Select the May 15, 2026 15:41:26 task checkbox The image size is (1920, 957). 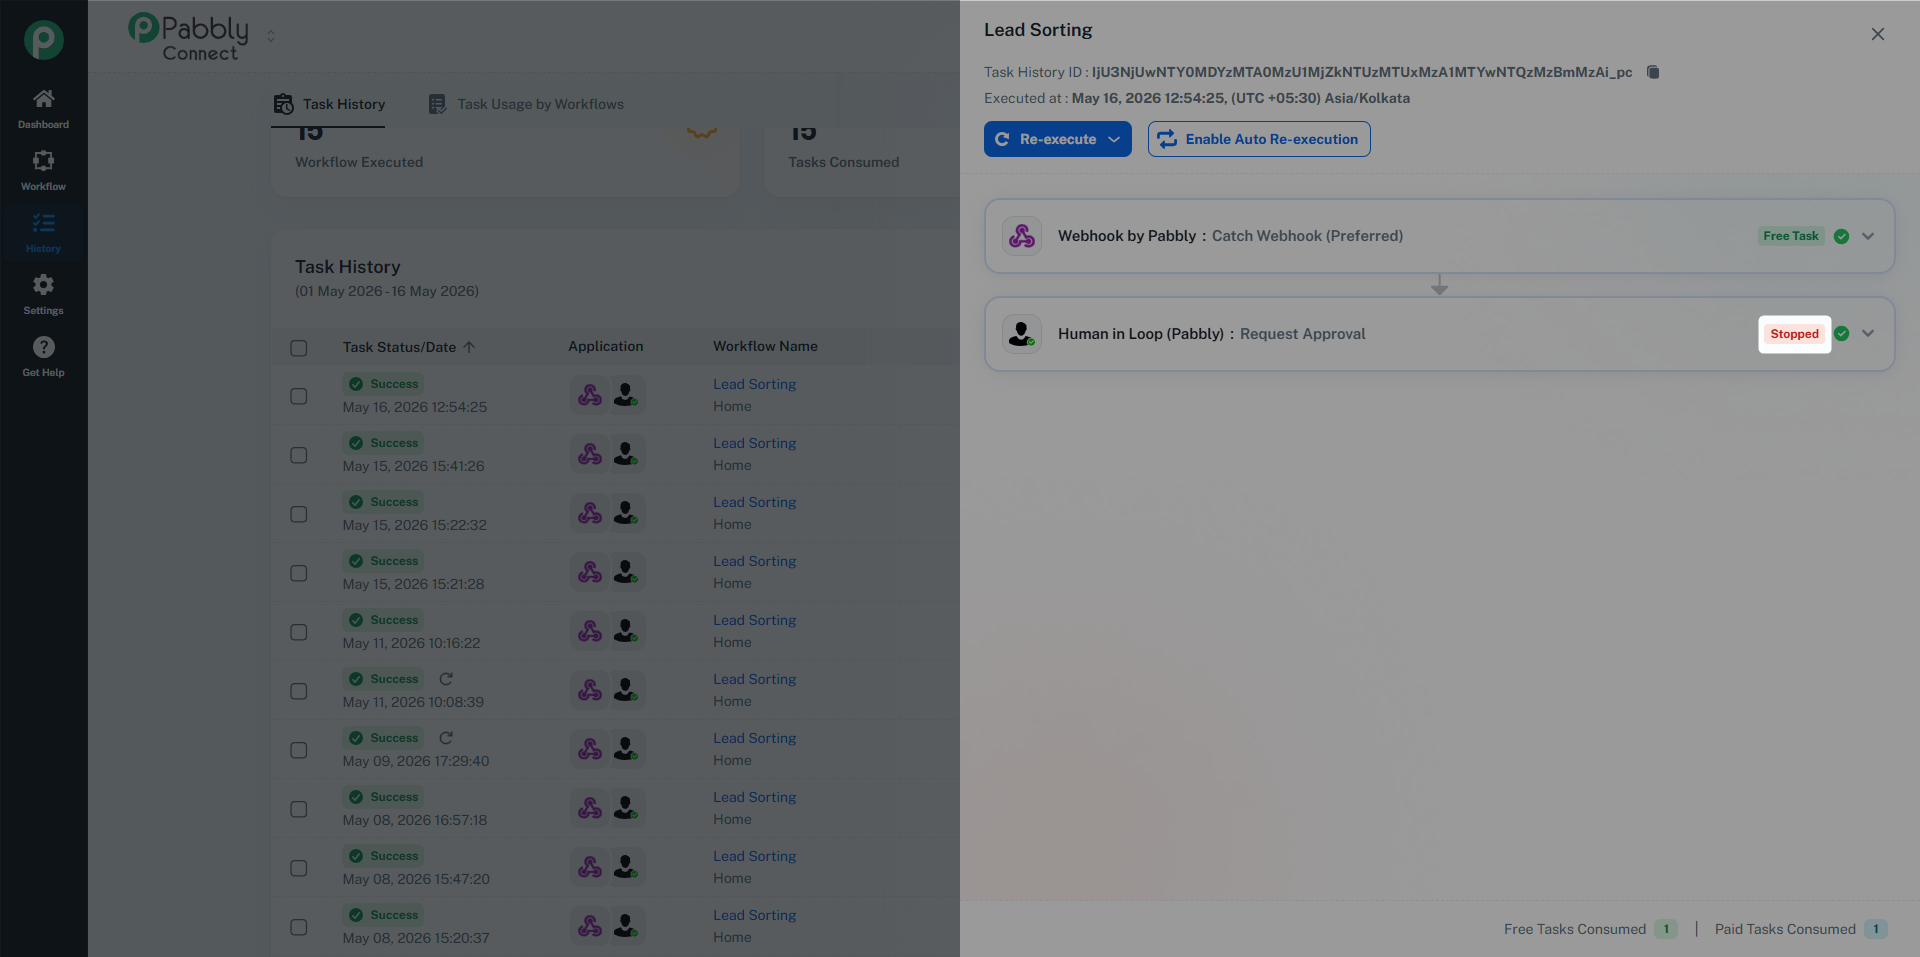tap(299, 455)
